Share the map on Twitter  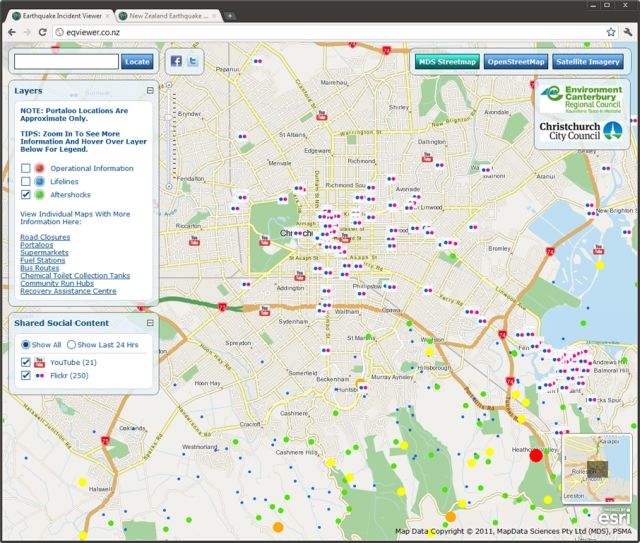[193, 61]
